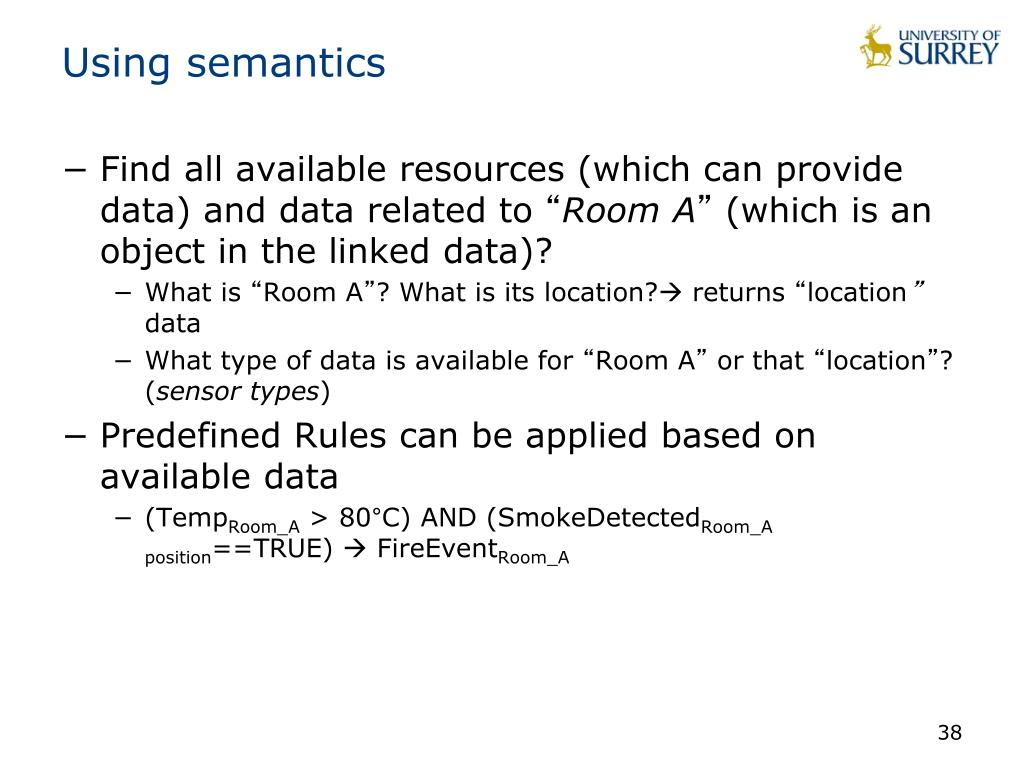The image size is (1024, 768).
Task: Click 'SmokeDetected' in the rule
Action: click(598, 517)
